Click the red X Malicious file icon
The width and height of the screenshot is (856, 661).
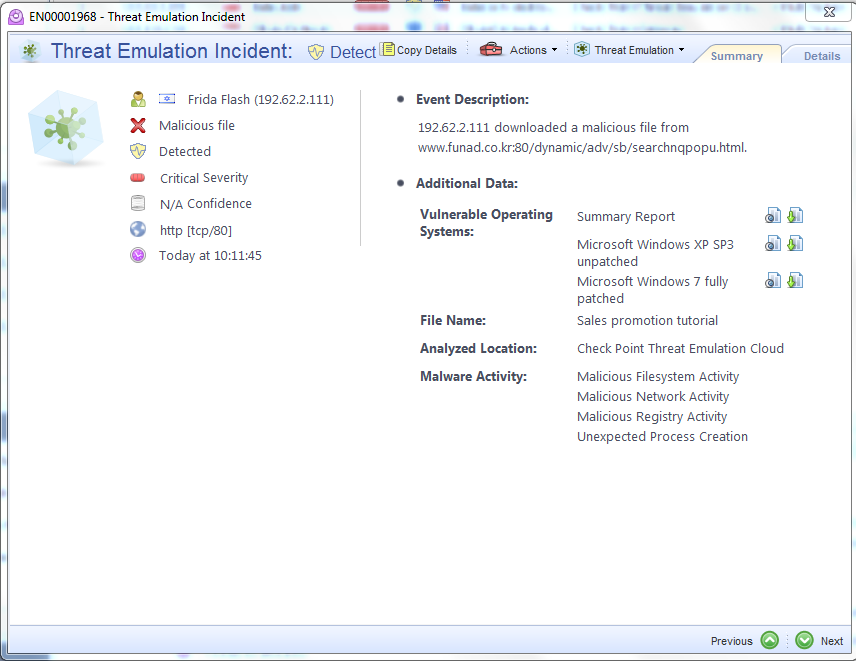point(138,126)
